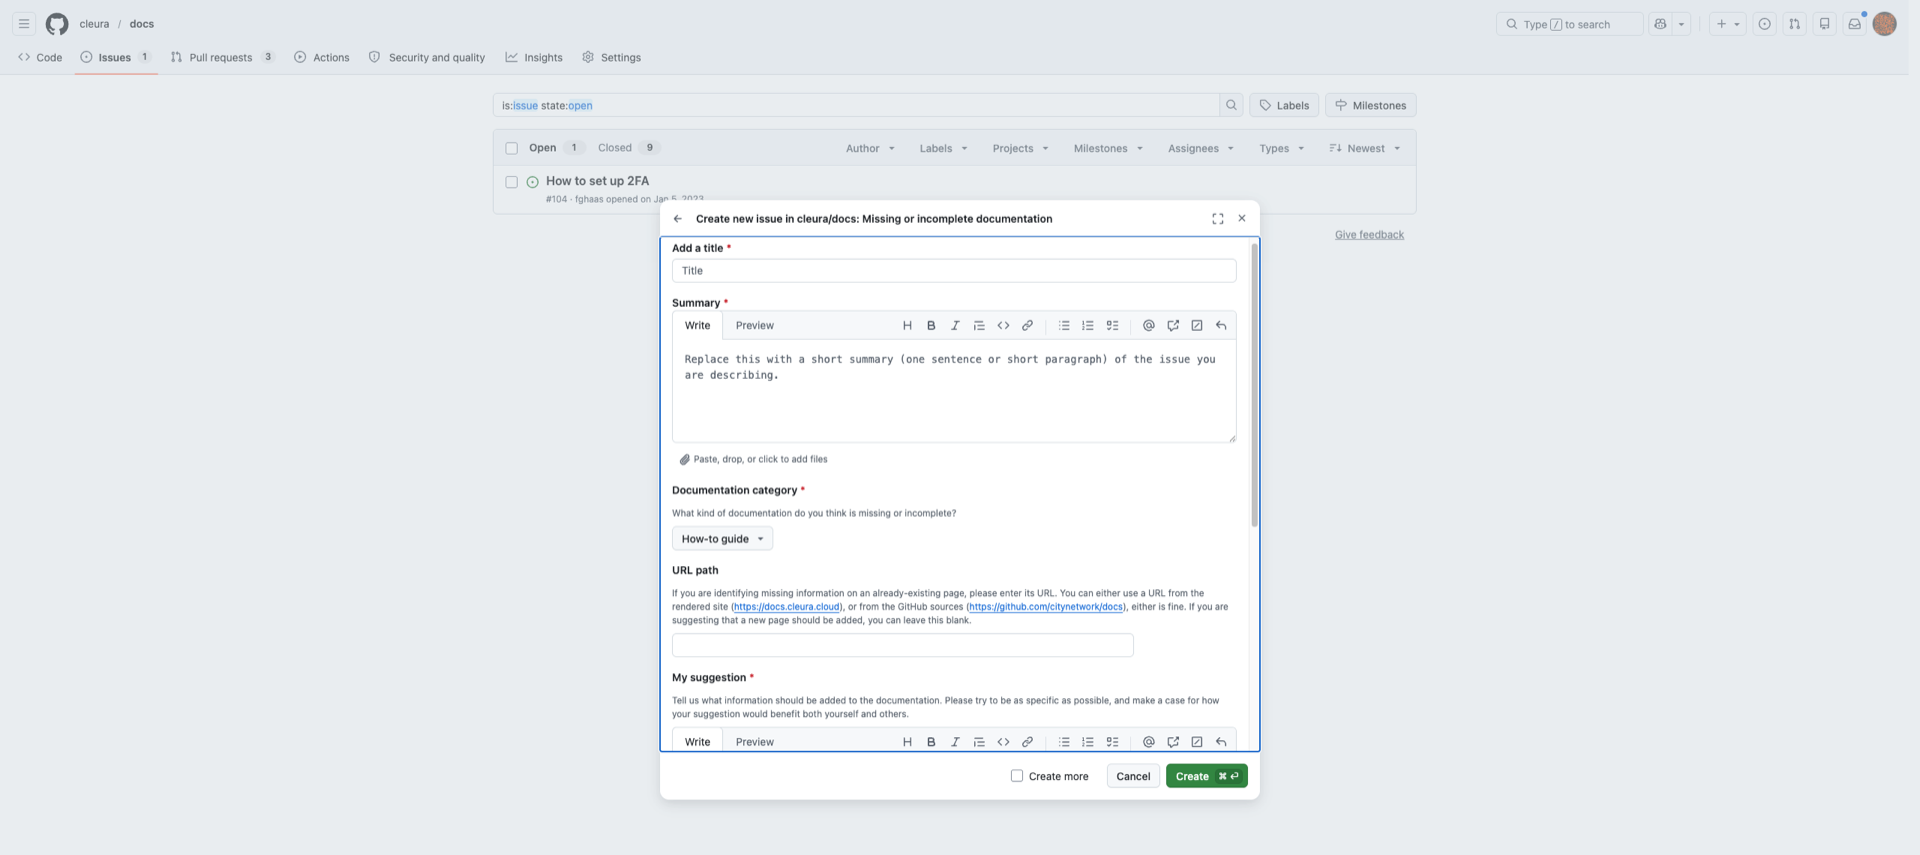Mention a user in Summary editor
1920x855 pixels.
point(1149,325)
